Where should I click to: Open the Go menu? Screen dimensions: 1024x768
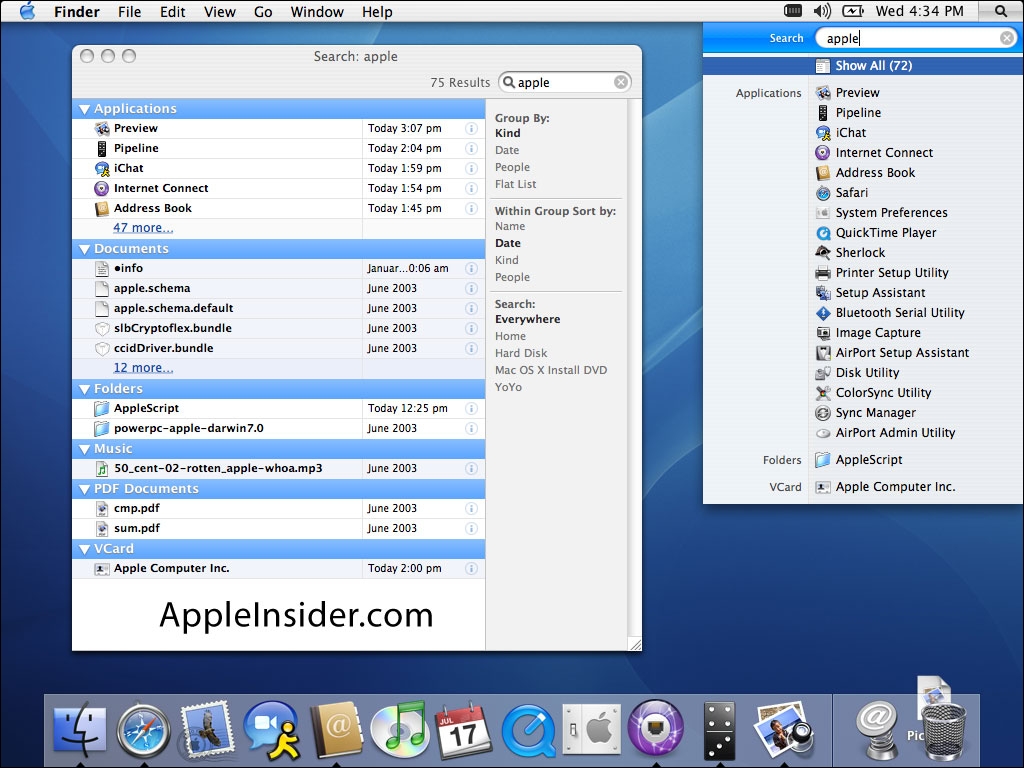(263, 12)
